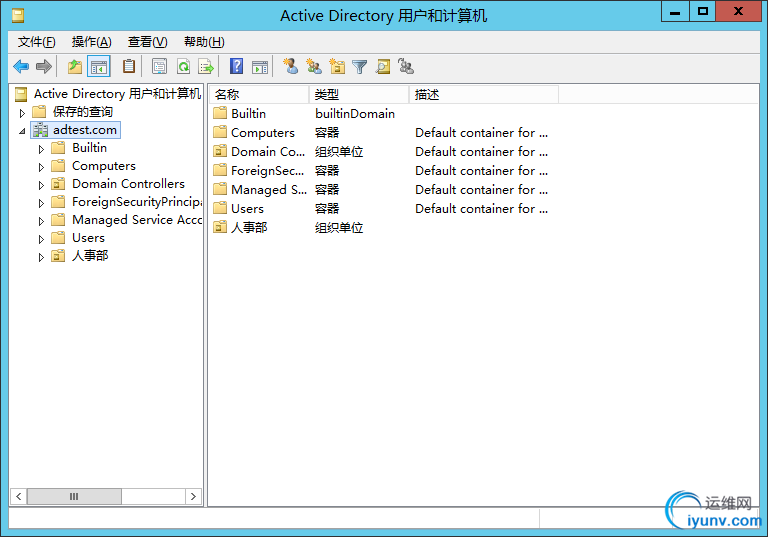The image size is (768, 537).
Task: Open Properties via toolbar icon
Action: [159, 66]
